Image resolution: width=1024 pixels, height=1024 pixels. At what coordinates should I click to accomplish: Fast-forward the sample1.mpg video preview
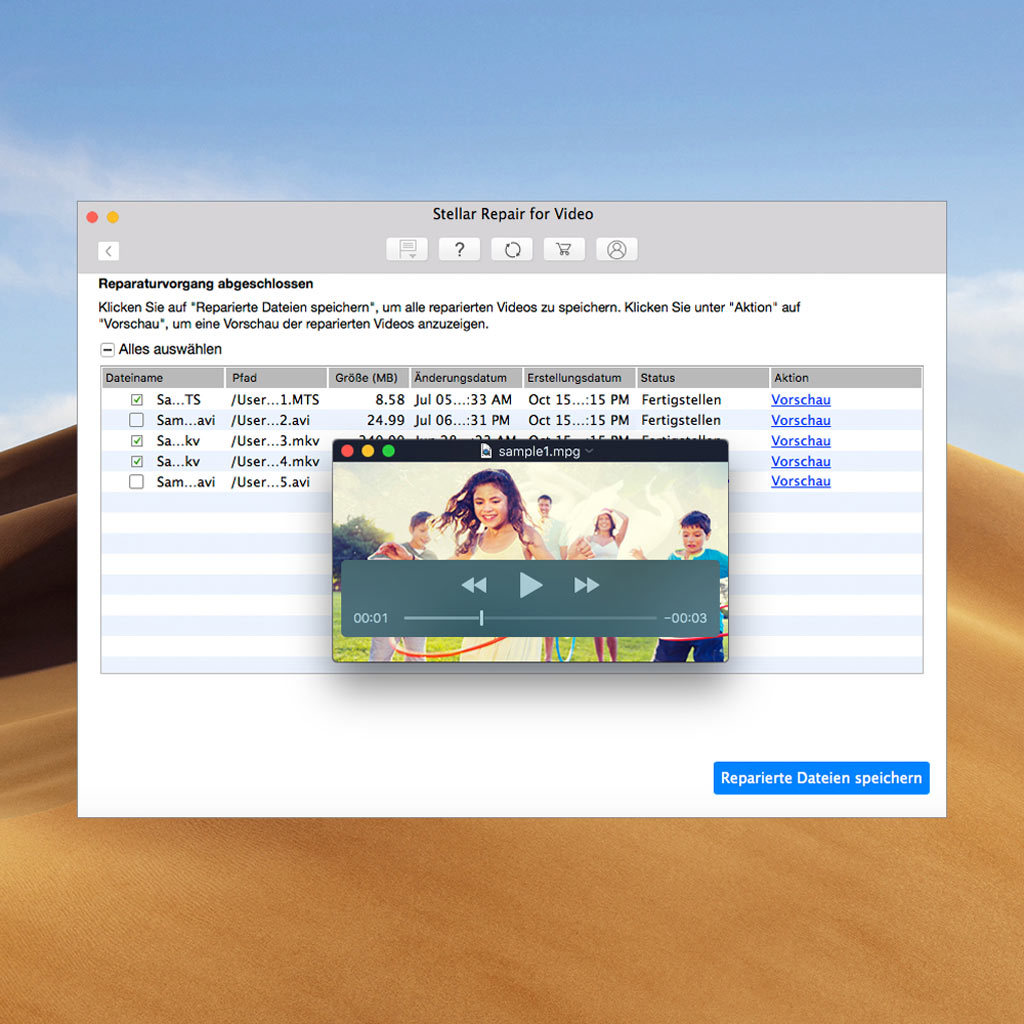[586, 584]
